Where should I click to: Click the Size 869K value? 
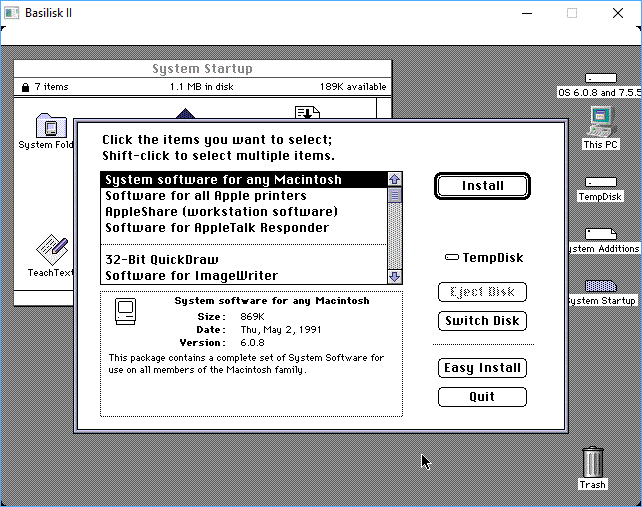point(252,317)
